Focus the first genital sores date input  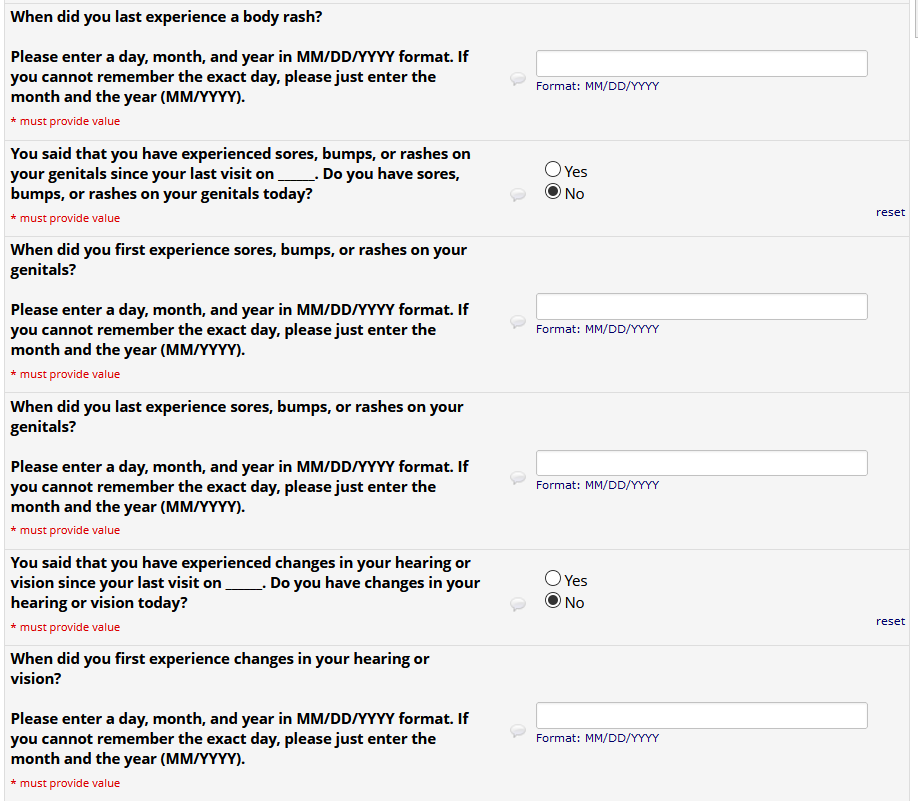click(701, 306)
